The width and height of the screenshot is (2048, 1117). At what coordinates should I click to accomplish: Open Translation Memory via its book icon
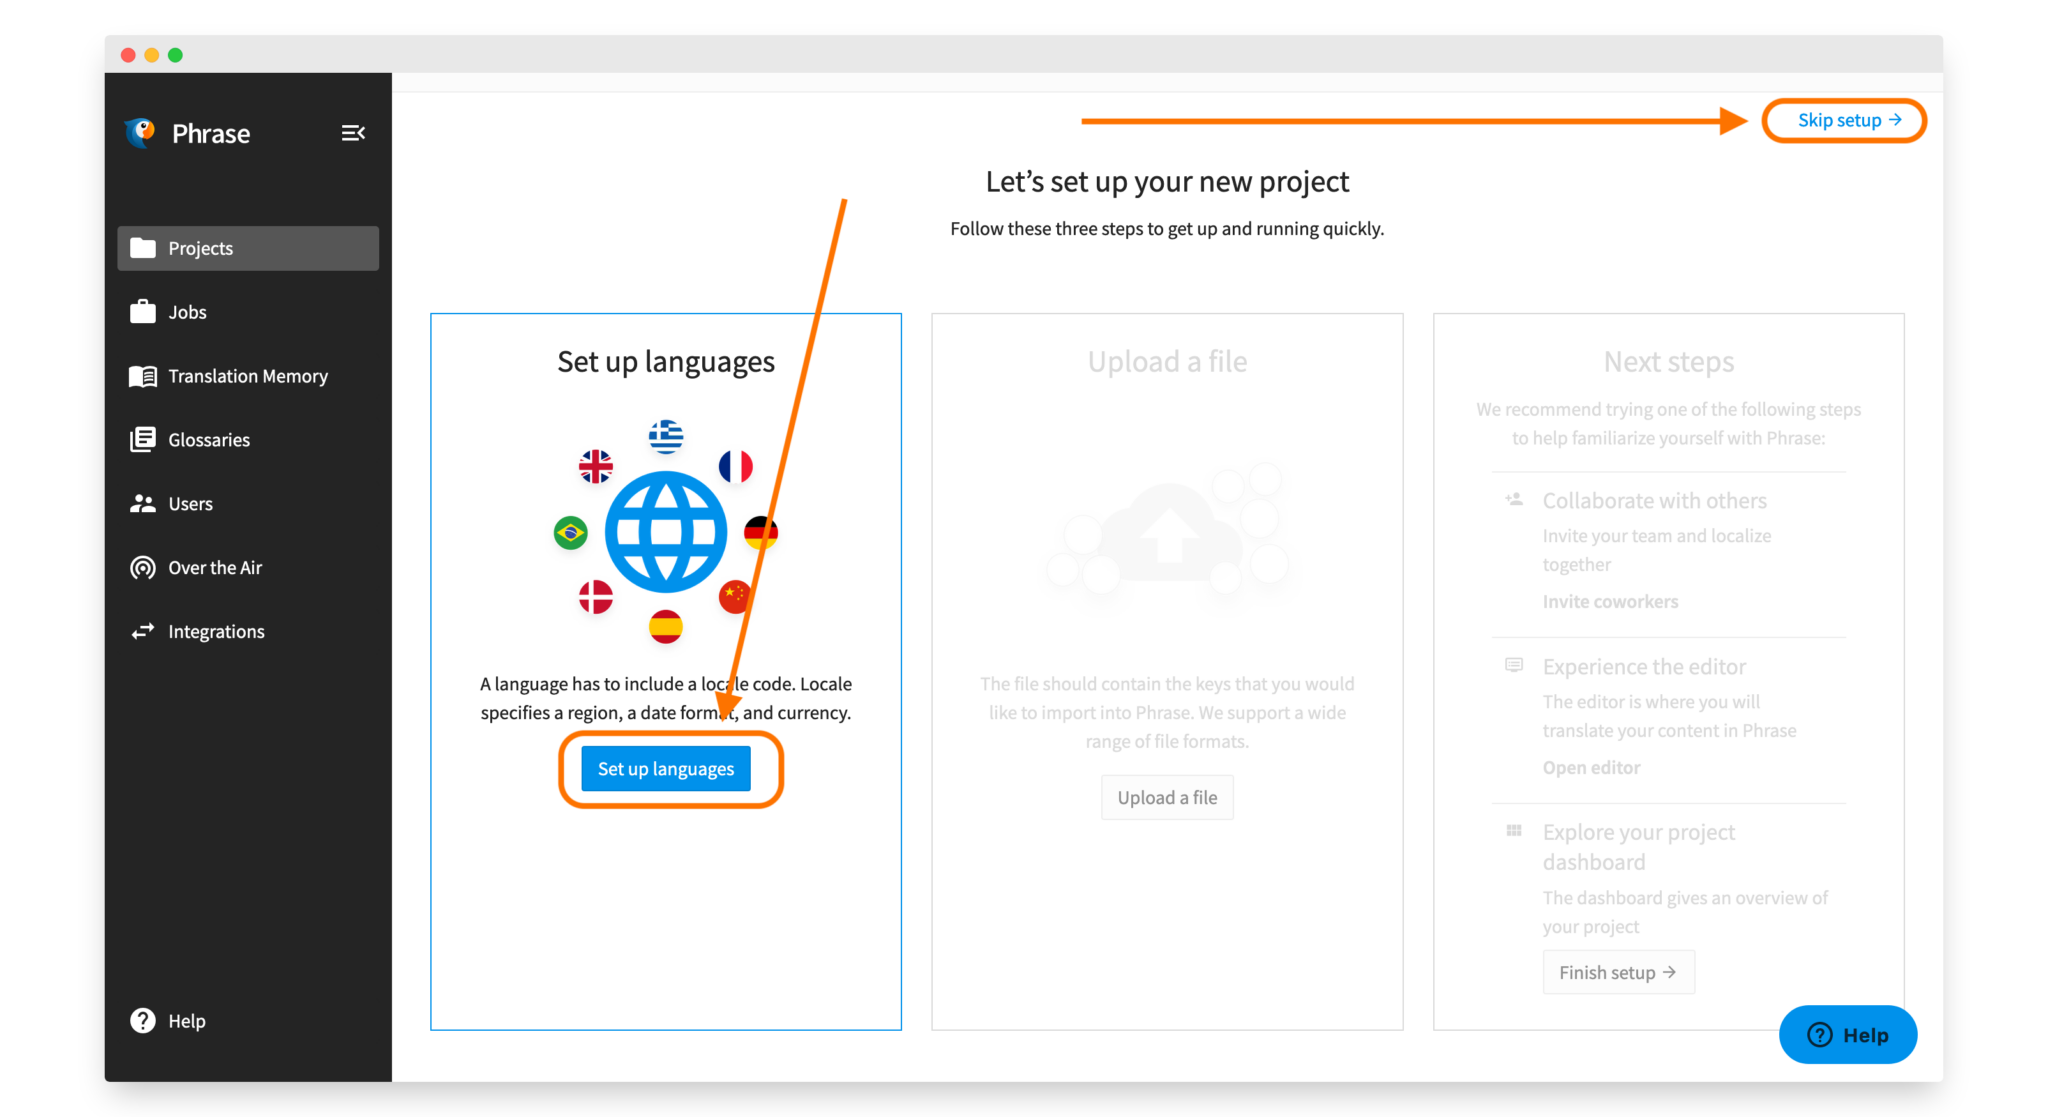(x=143, y=376)
